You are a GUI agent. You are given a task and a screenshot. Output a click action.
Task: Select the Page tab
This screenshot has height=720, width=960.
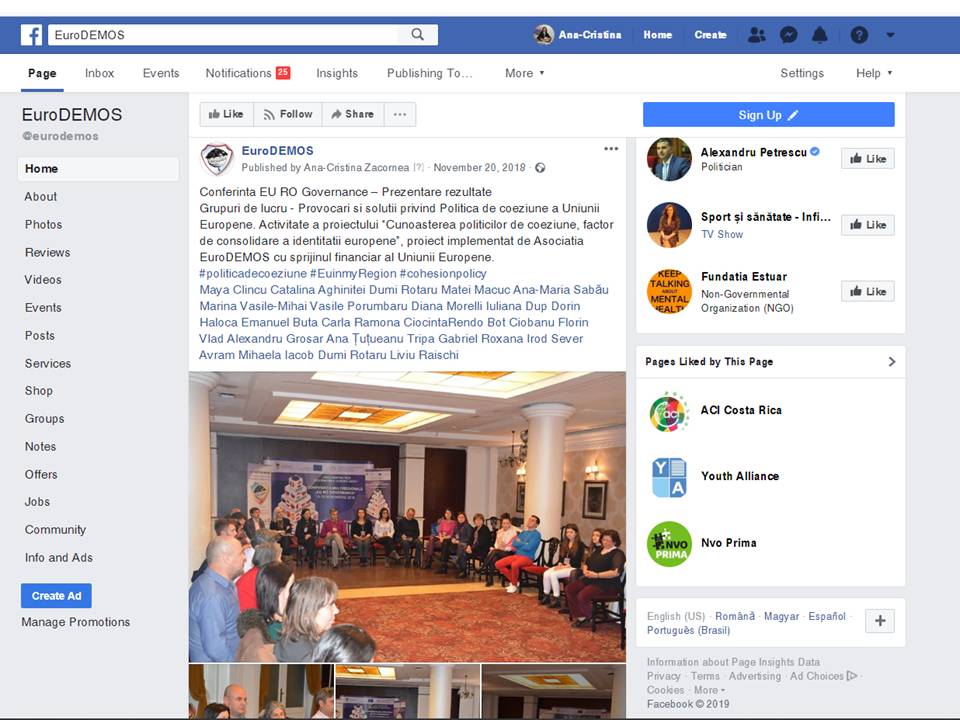[42, 73]
